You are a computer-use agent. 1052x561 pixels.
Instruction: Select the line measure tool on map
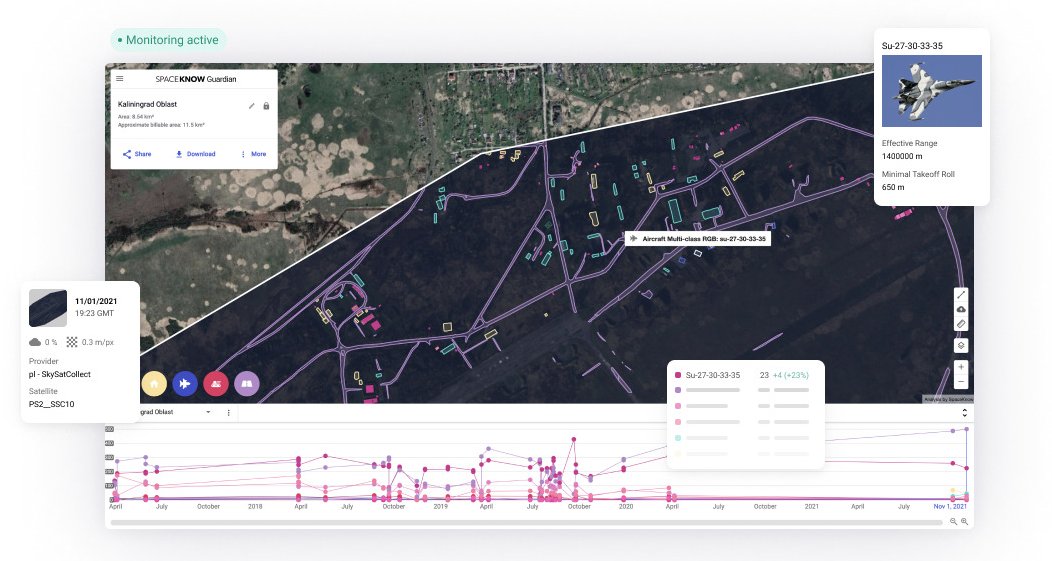(961, 295)
